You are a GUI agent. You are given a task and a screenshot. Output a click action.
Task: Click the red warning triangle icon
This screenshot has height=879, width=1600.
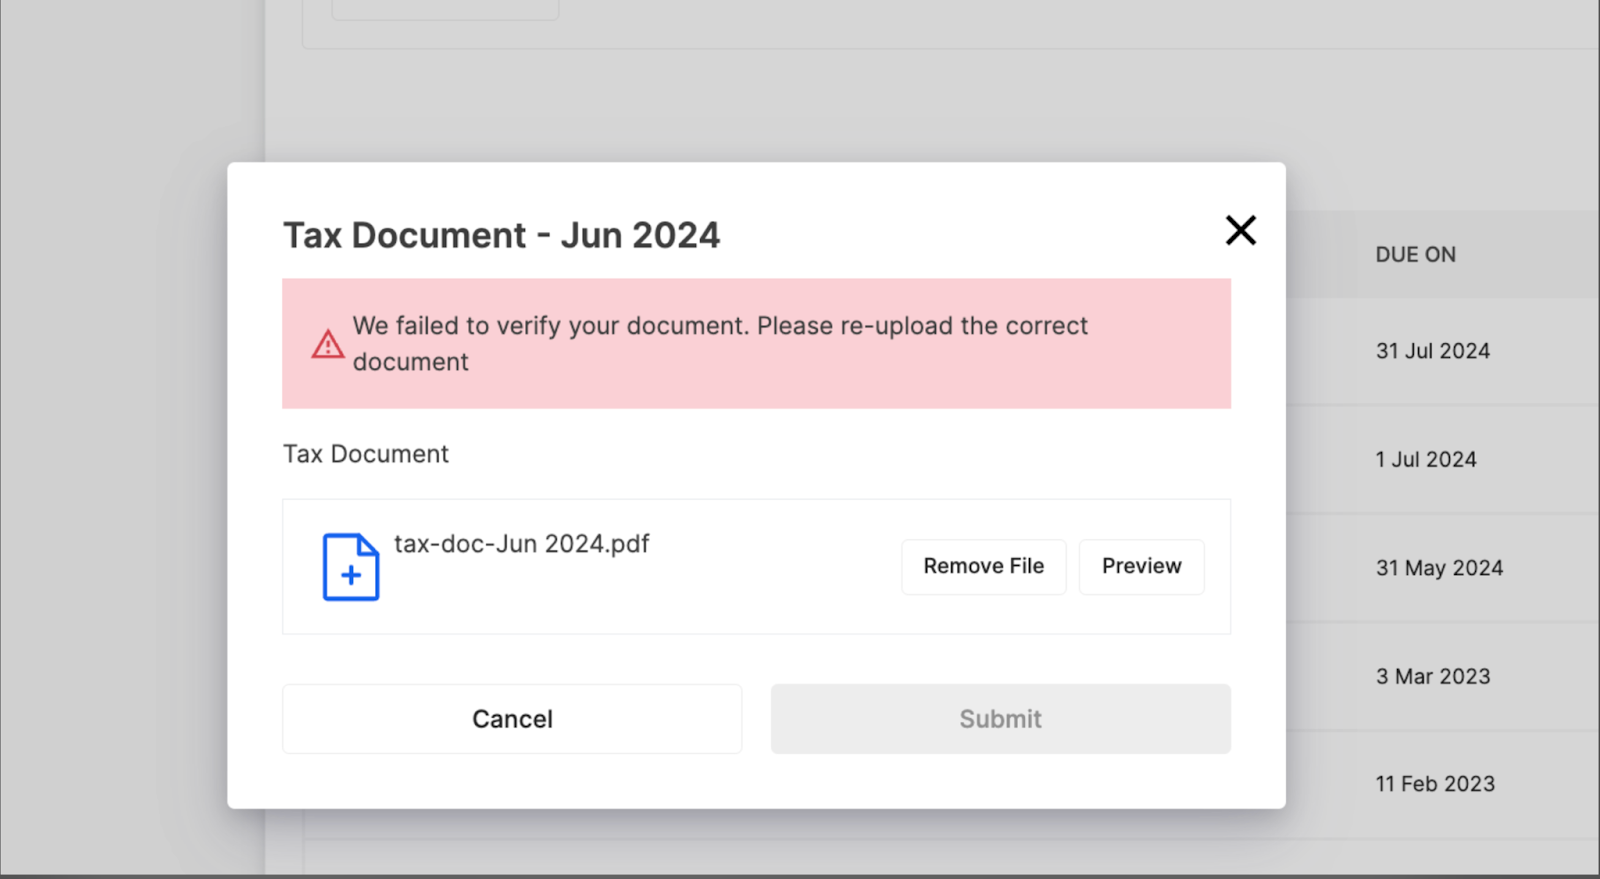click(x=327, y=345)
